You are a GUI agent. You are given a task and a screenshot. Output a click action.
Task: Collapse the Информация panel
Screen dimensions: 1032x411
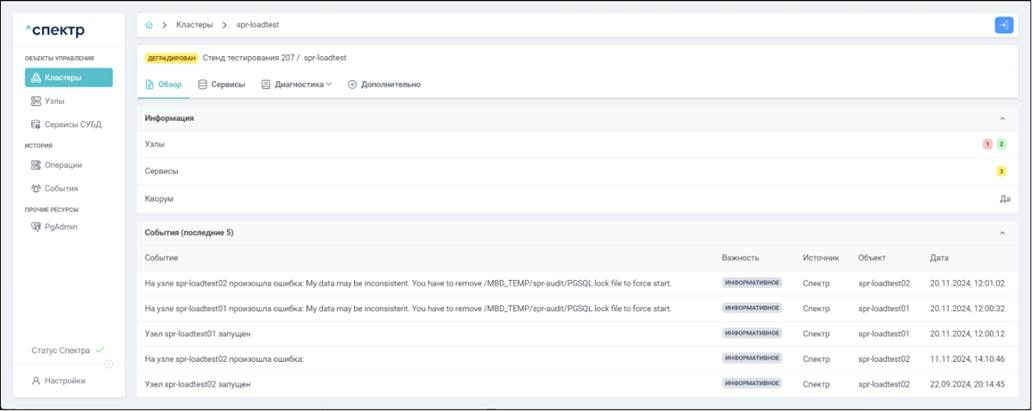[x=1003, y=118]
